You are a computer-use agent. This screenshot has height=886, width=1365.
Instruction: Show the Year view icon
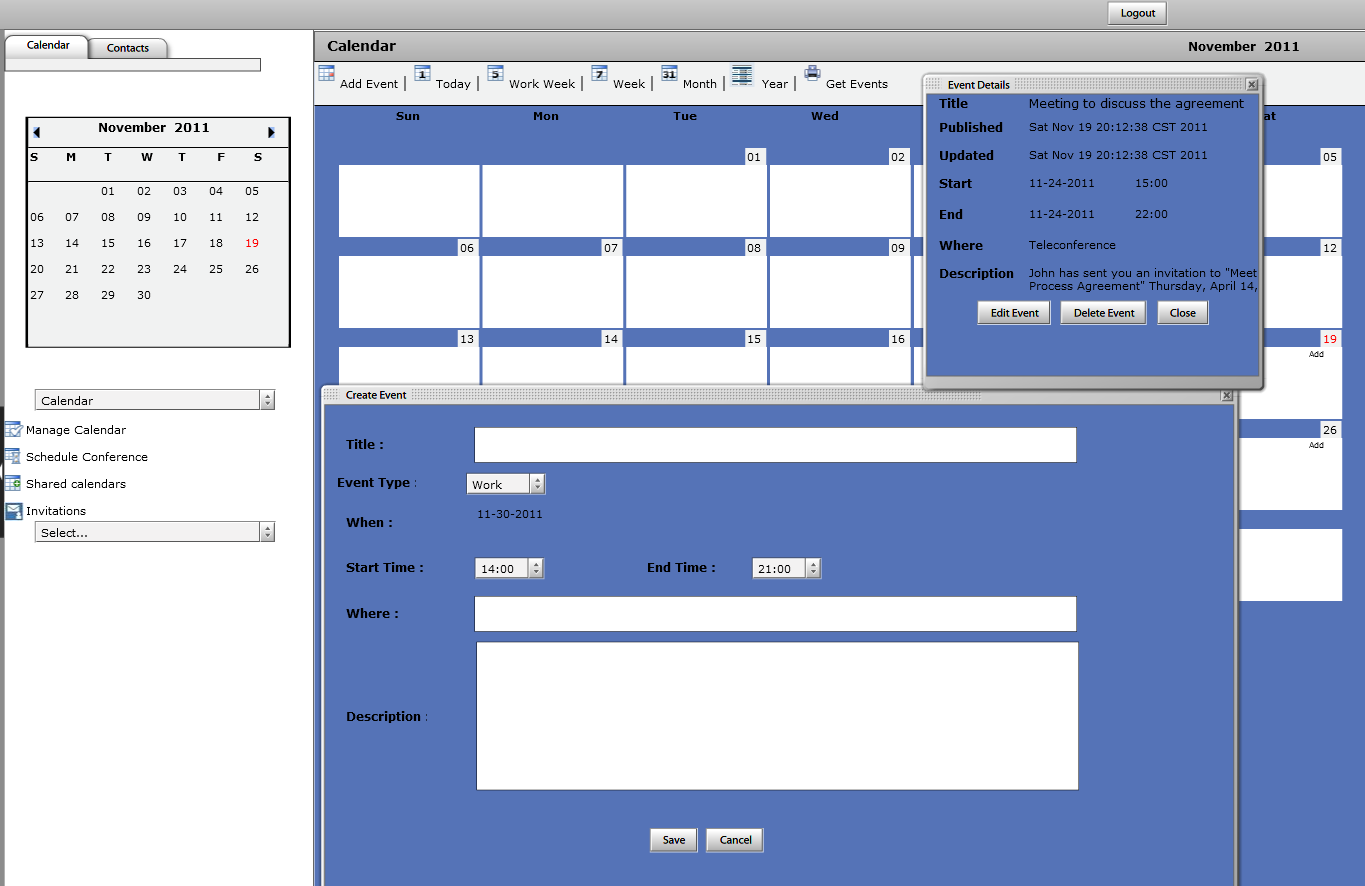click(x=741, y=74)
